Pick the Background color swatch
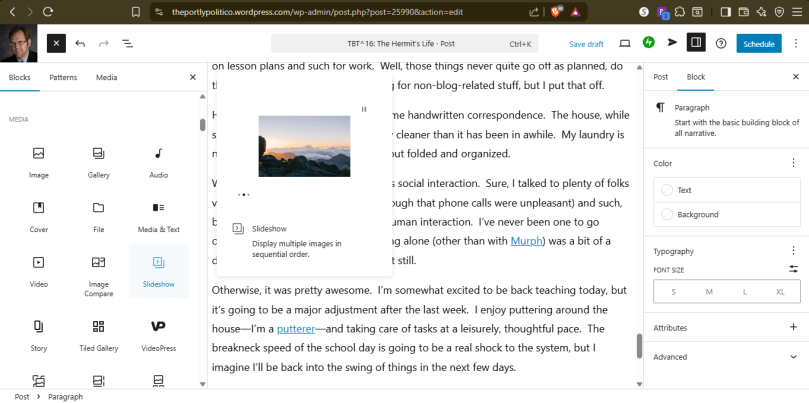This screenshot has width=809, height=403. (697, 214)
